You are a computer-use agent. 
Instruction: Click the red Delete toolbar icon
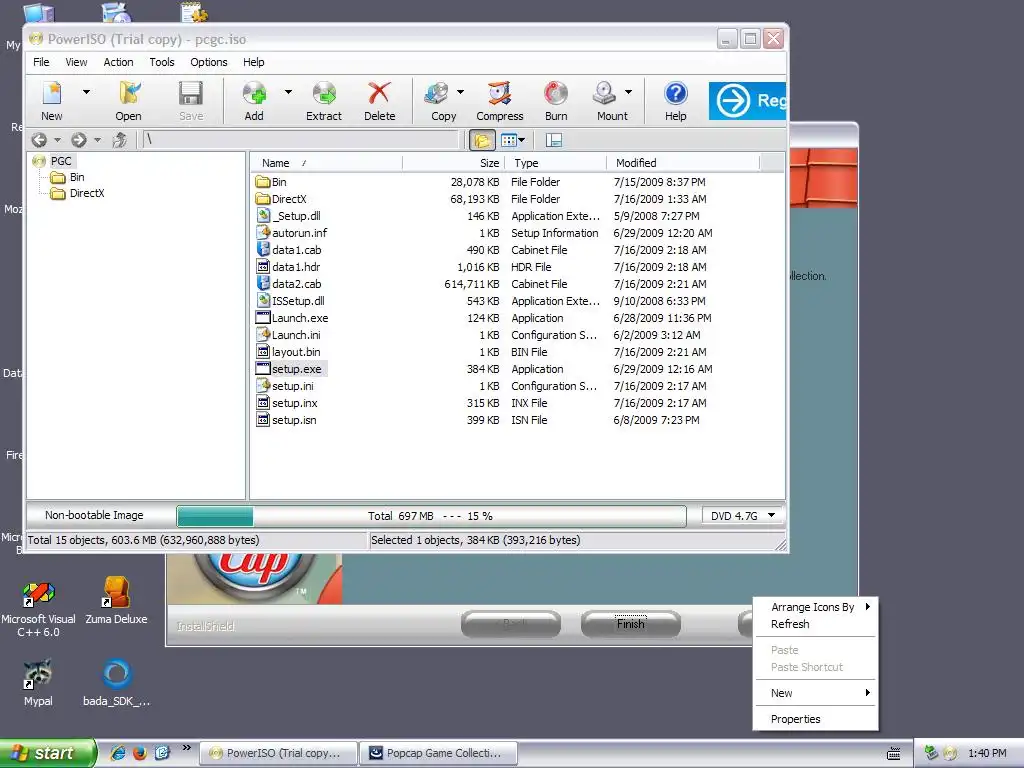point(379,93)
